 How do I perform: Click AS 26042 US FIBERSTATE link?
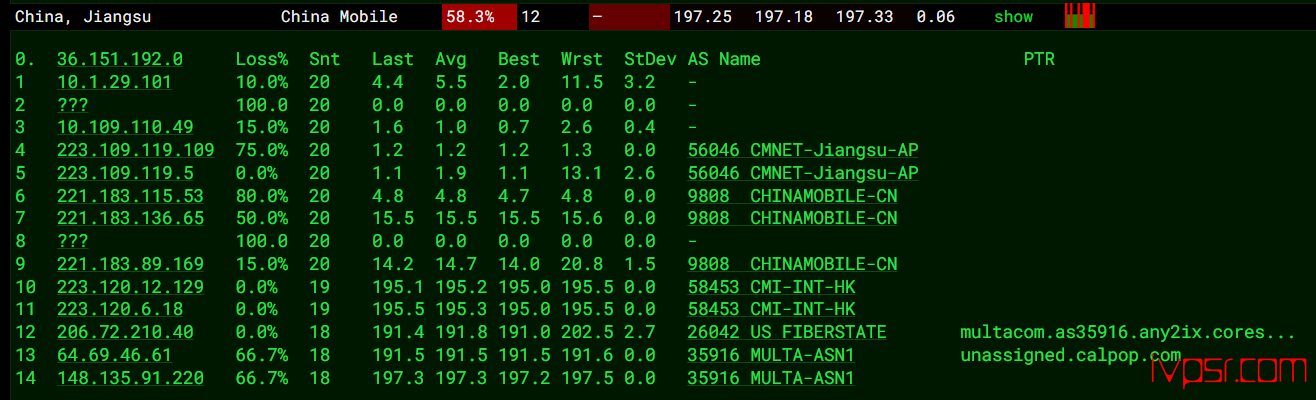point(787,332)
